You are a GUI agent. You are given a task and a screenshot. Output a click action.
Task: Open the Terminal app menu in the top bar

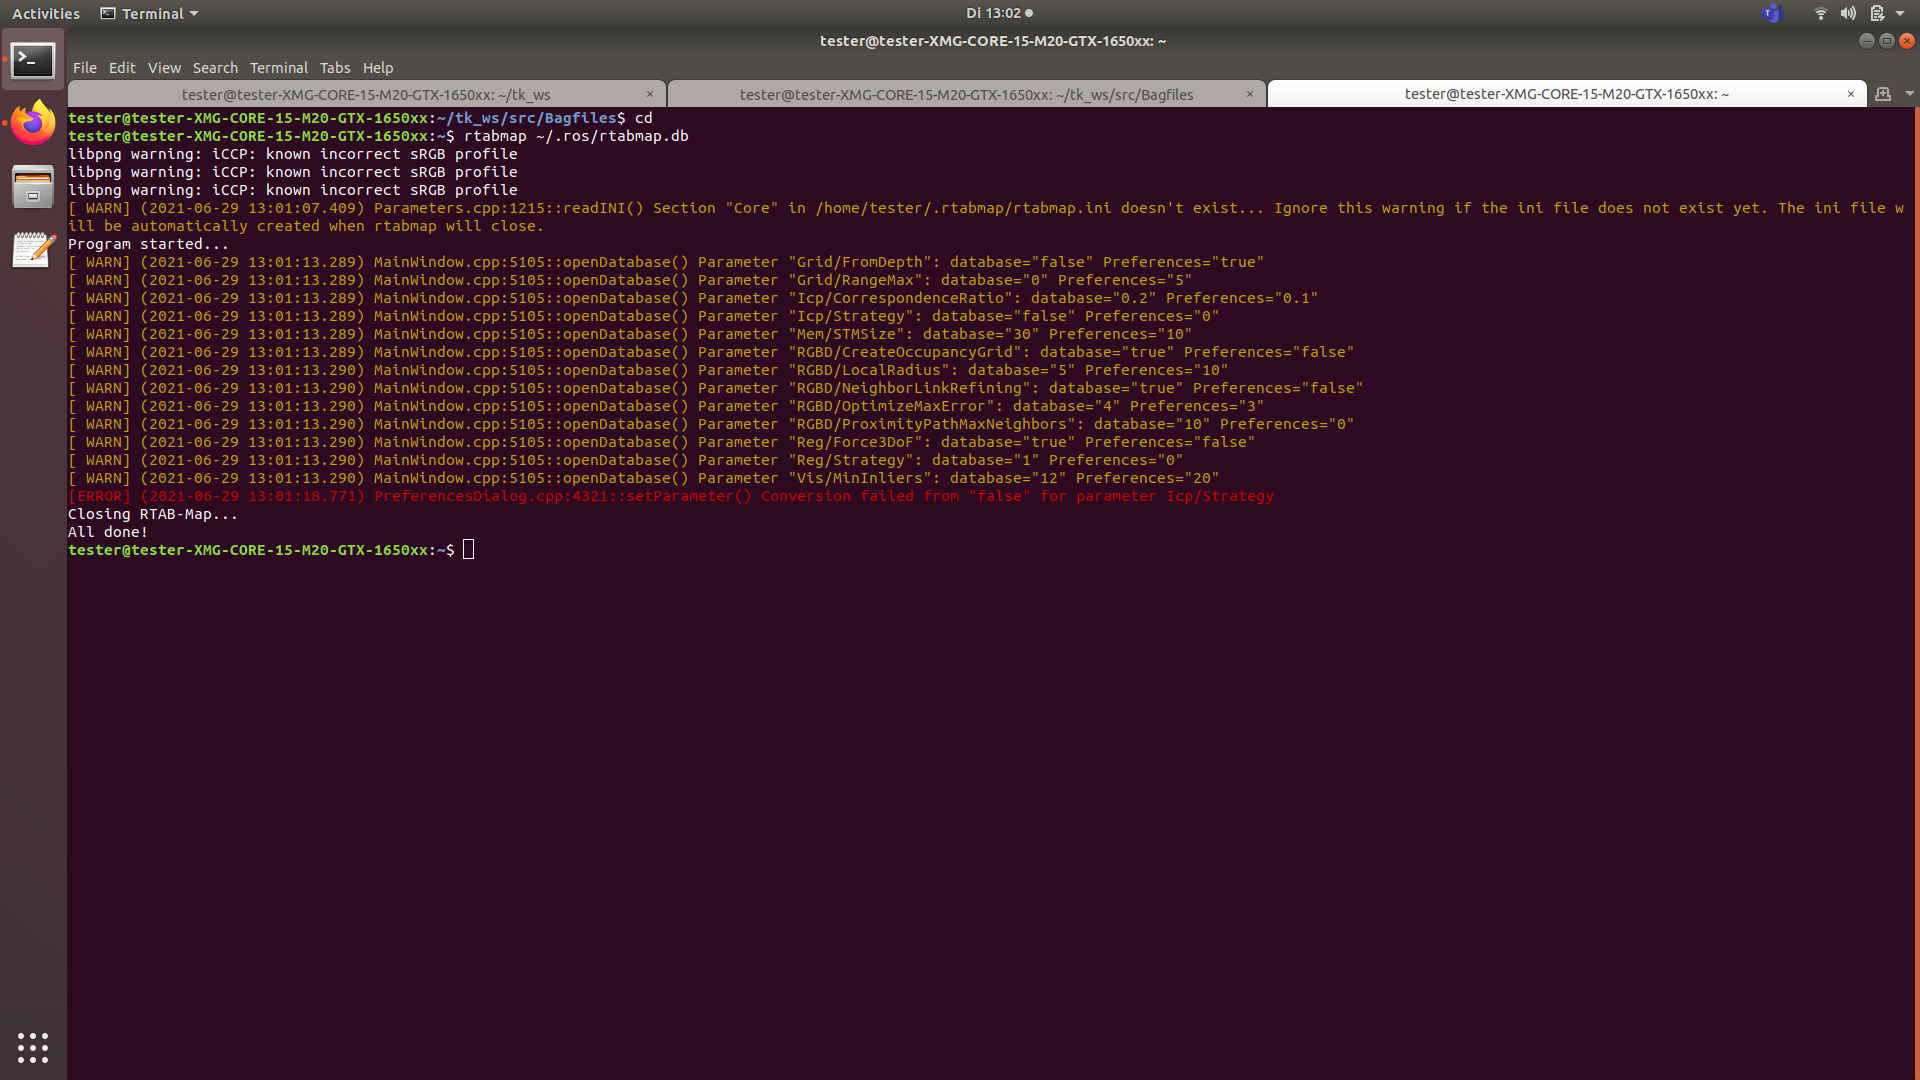coord(150,14)
